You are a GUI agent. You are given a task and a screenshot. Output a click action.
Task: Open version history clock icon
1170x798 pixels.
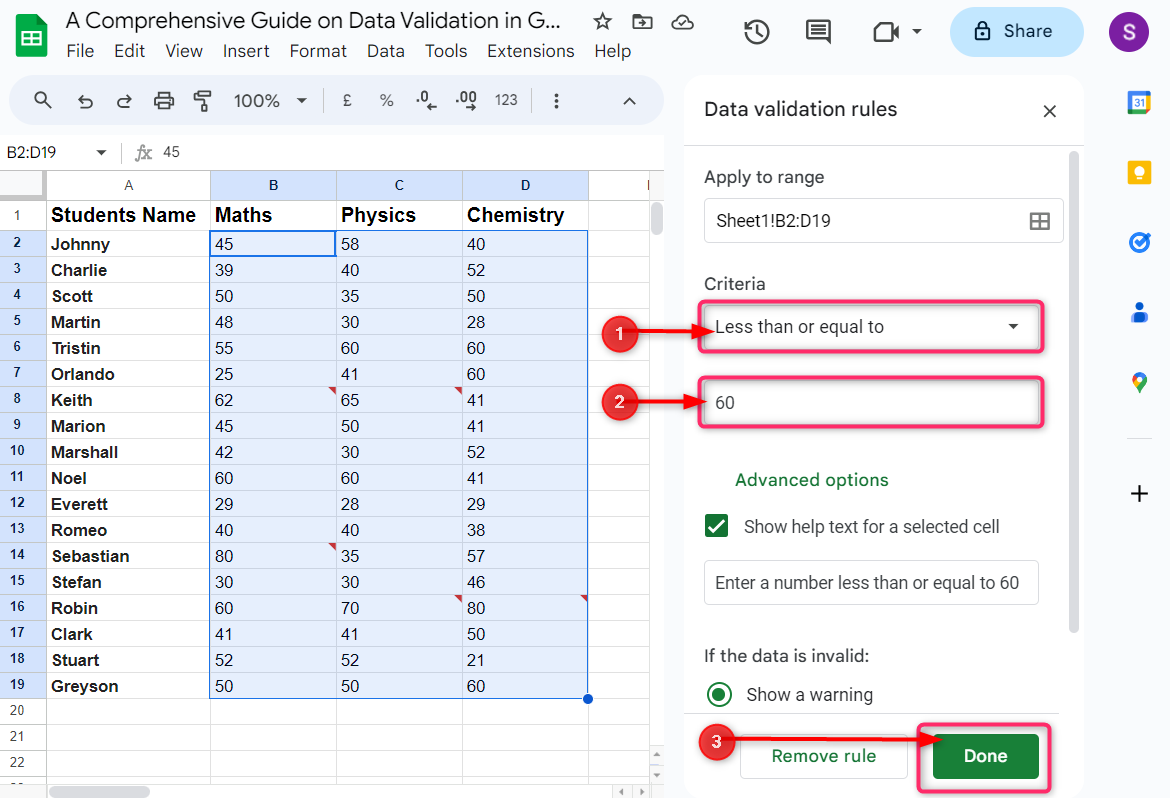pyautogui.click(x=757, y=32)
